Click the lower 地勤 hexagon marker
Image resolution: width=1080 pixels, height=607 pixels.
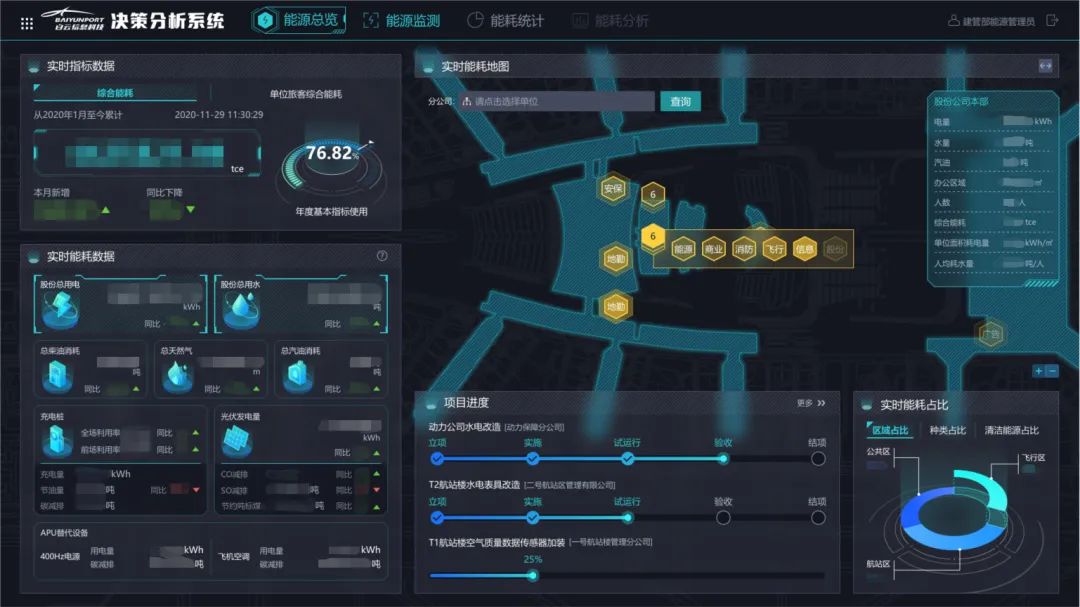[x=616, y=307]
